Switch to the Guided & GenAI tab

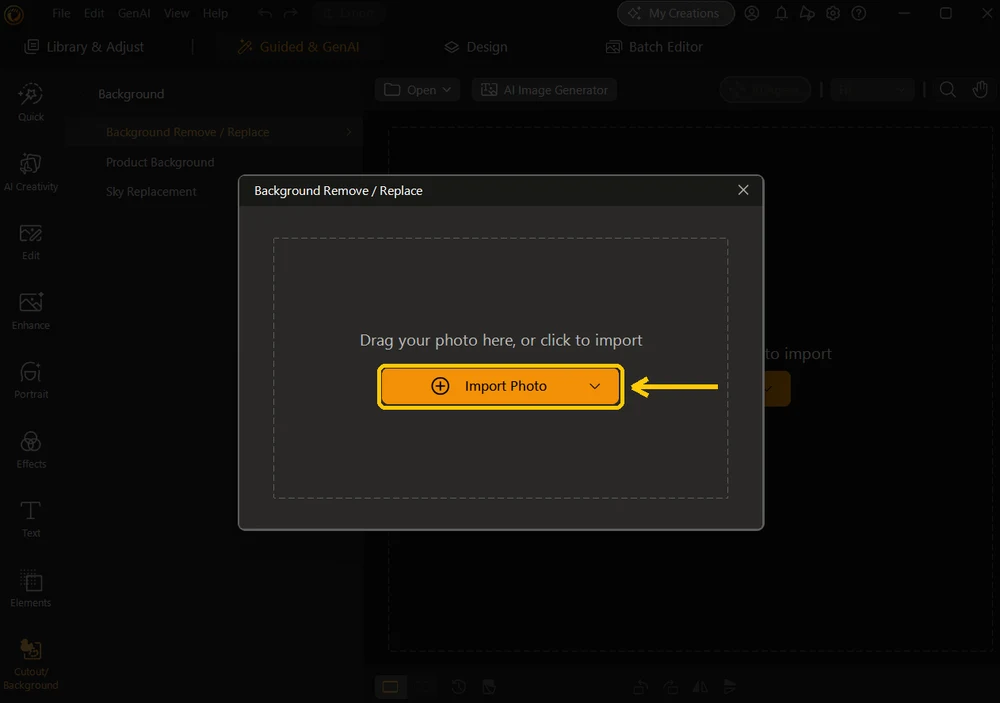point(298,47)
